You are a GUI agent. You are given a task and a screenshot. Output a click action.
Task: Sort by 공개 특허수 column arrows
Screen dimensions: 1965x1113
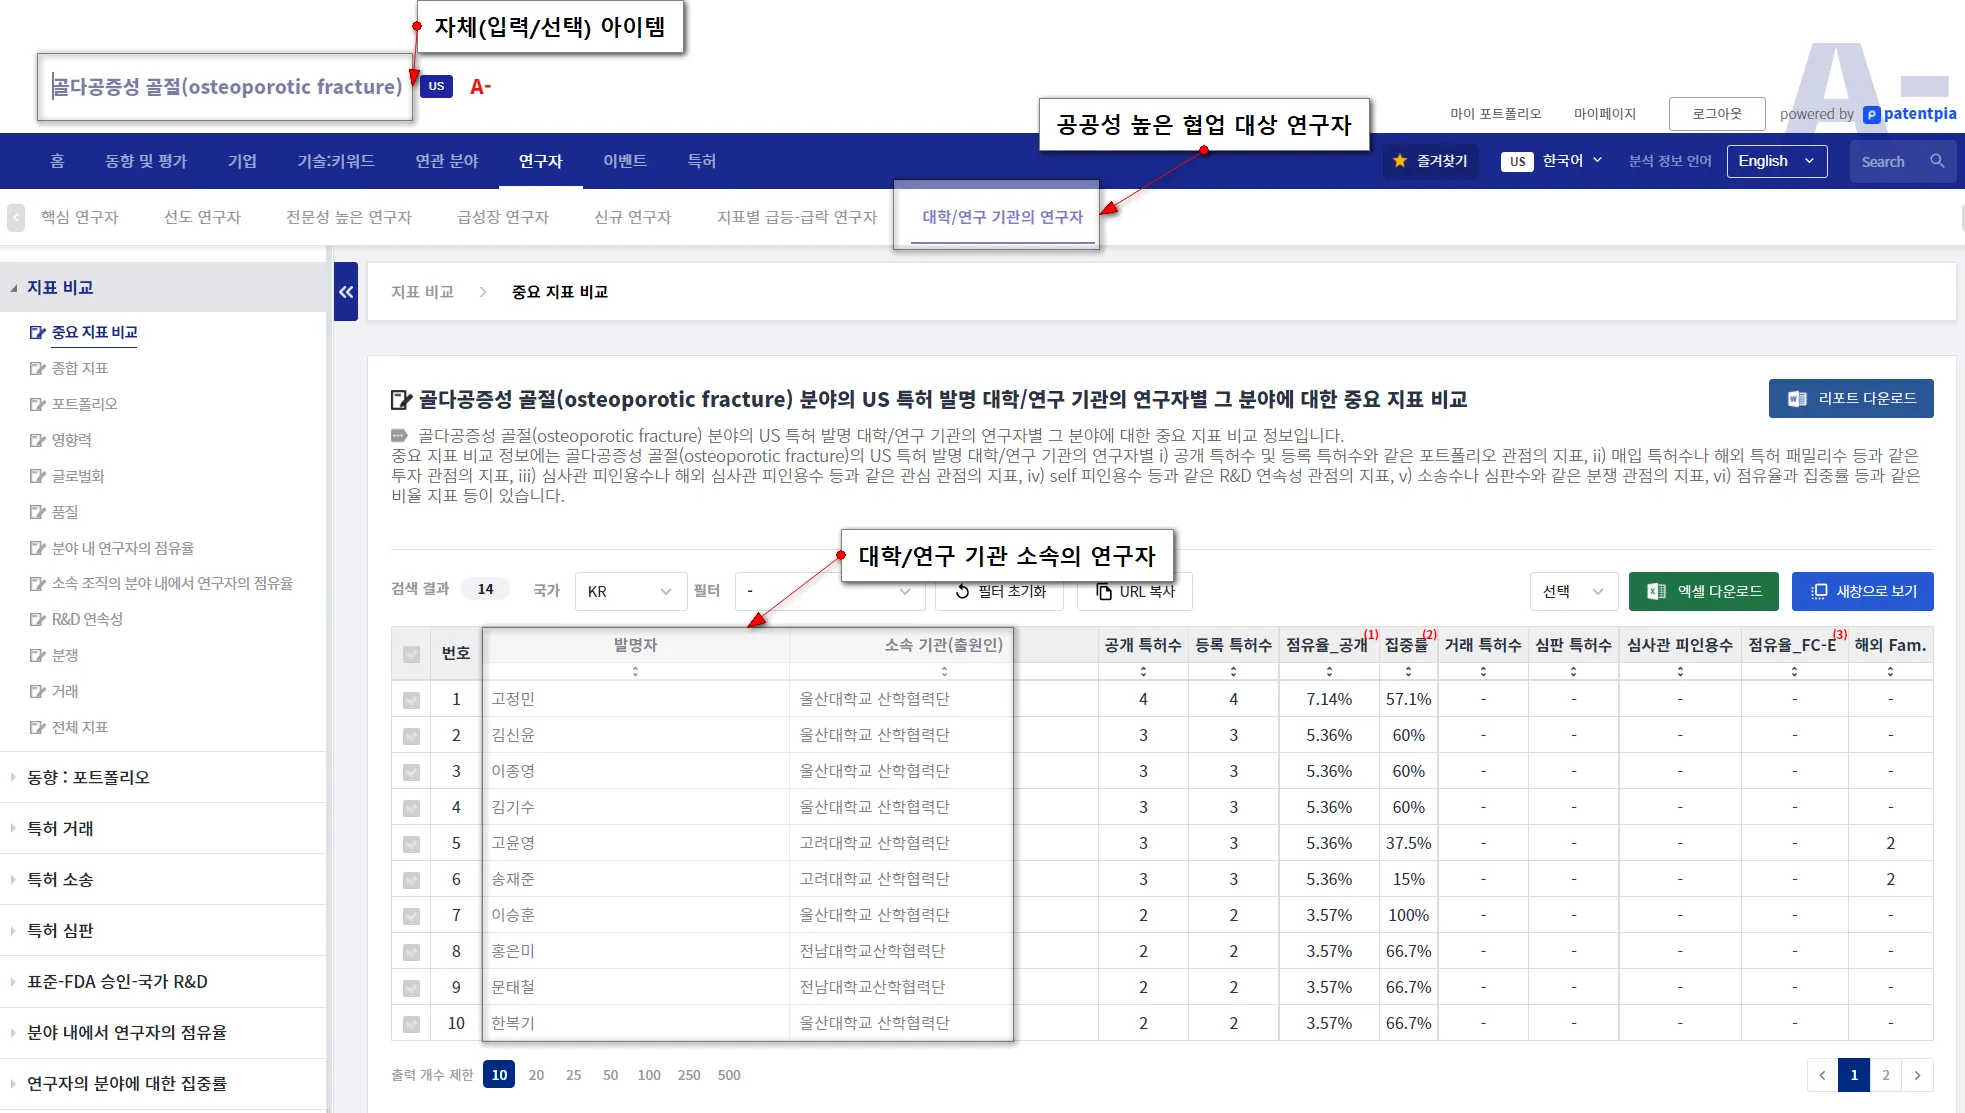pyautogui.click(x=1143, y=672)
